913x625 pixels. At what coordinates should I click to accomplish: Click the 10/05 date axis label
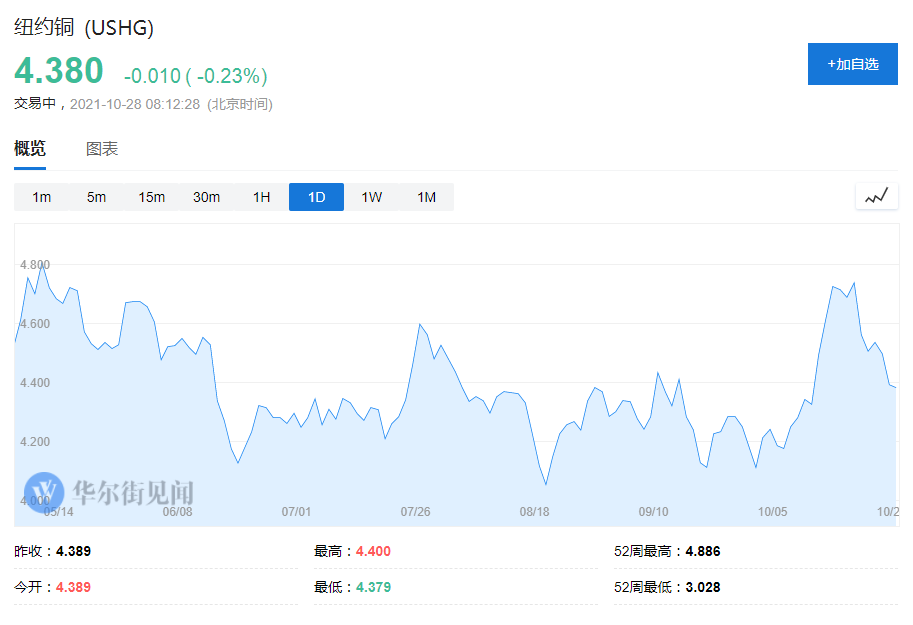(x=773, y=512)
